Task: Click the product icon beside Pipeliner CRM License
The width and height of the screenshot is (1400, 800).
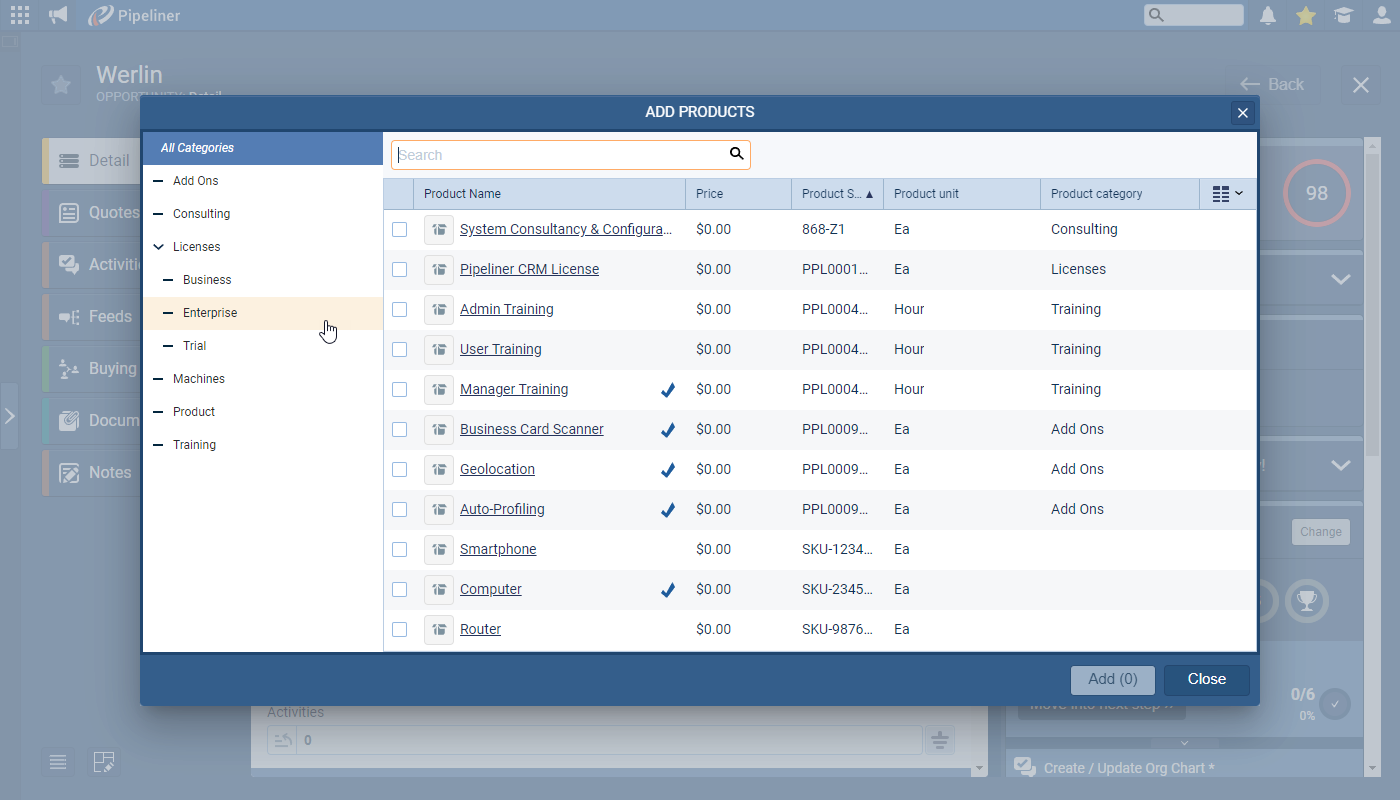Action: point(438,270)
